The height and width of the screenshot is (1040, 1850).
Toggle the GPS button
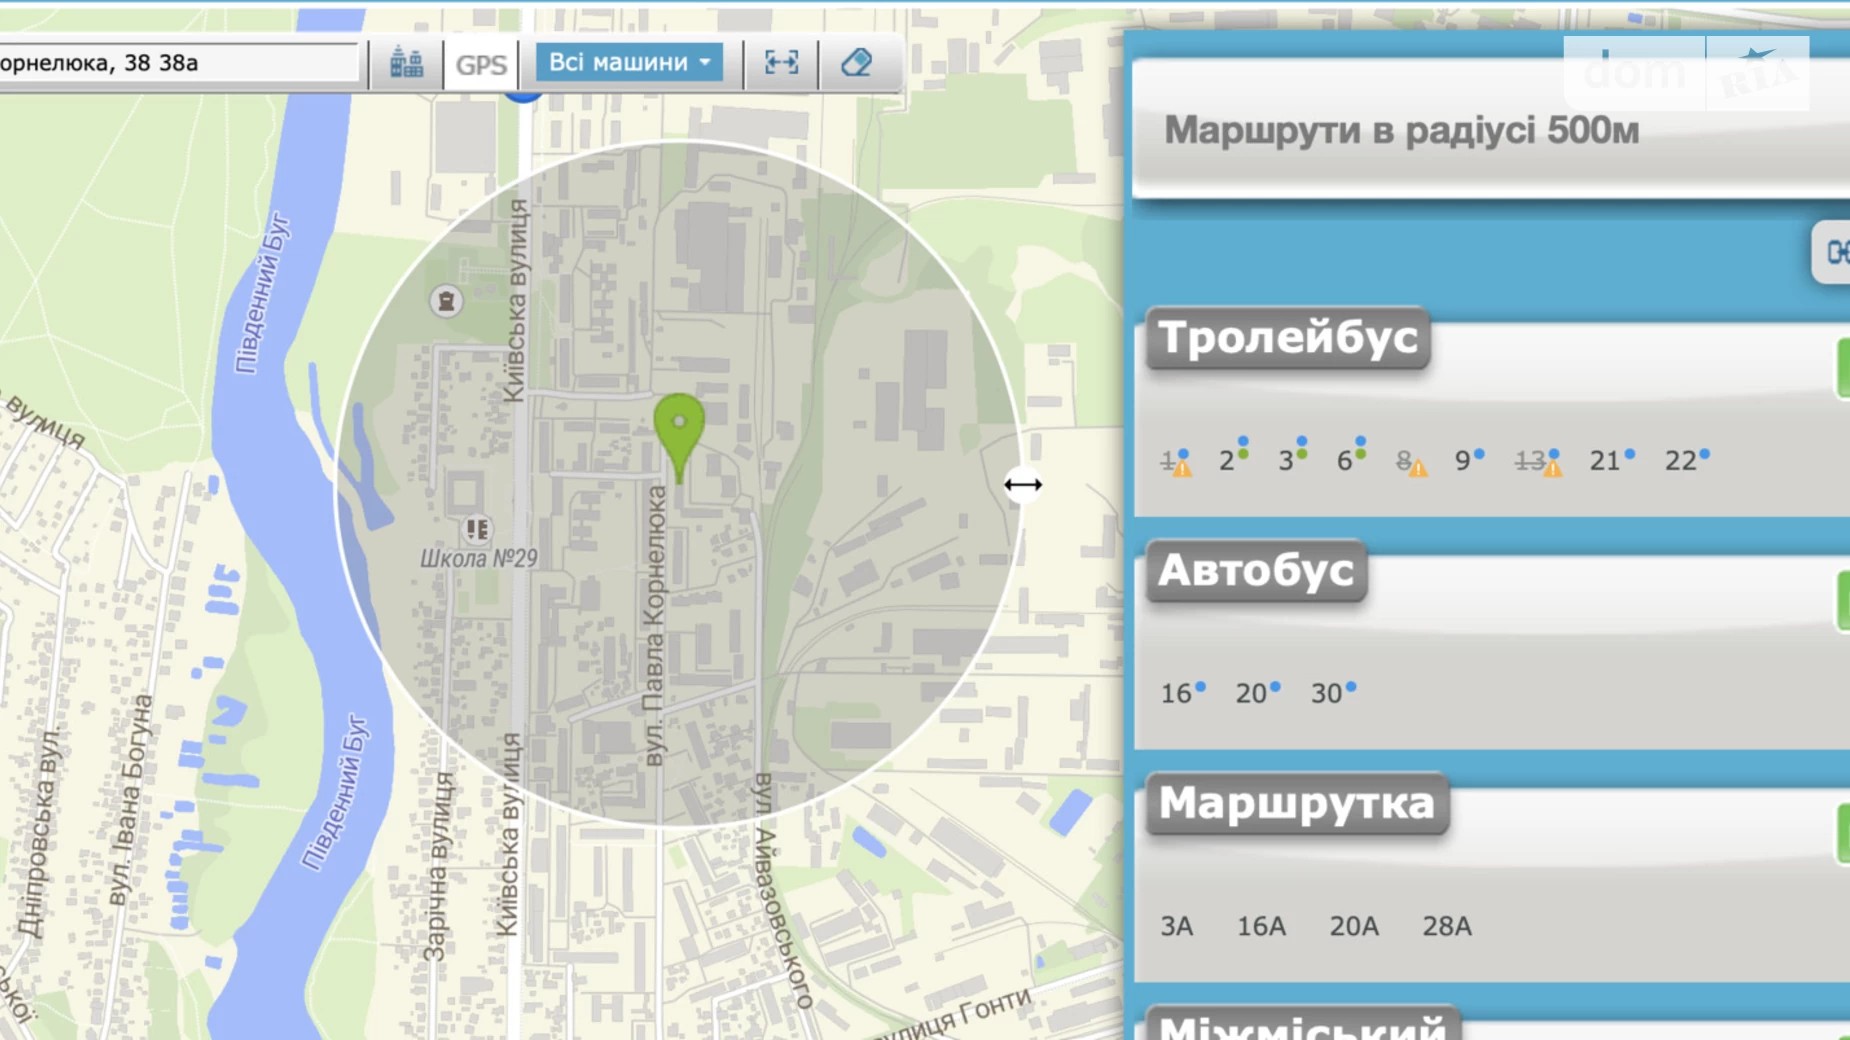tap(481, 64)
